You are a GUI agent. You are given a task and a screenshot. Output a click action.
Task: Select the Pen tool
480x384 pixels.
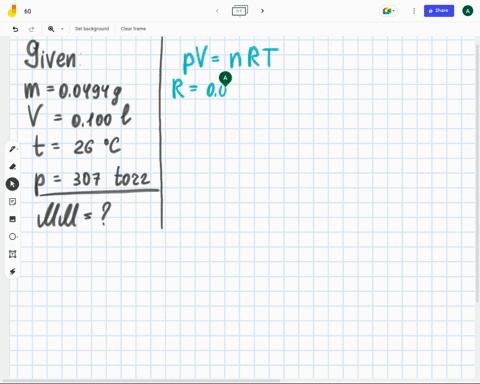tap(13, 149)
